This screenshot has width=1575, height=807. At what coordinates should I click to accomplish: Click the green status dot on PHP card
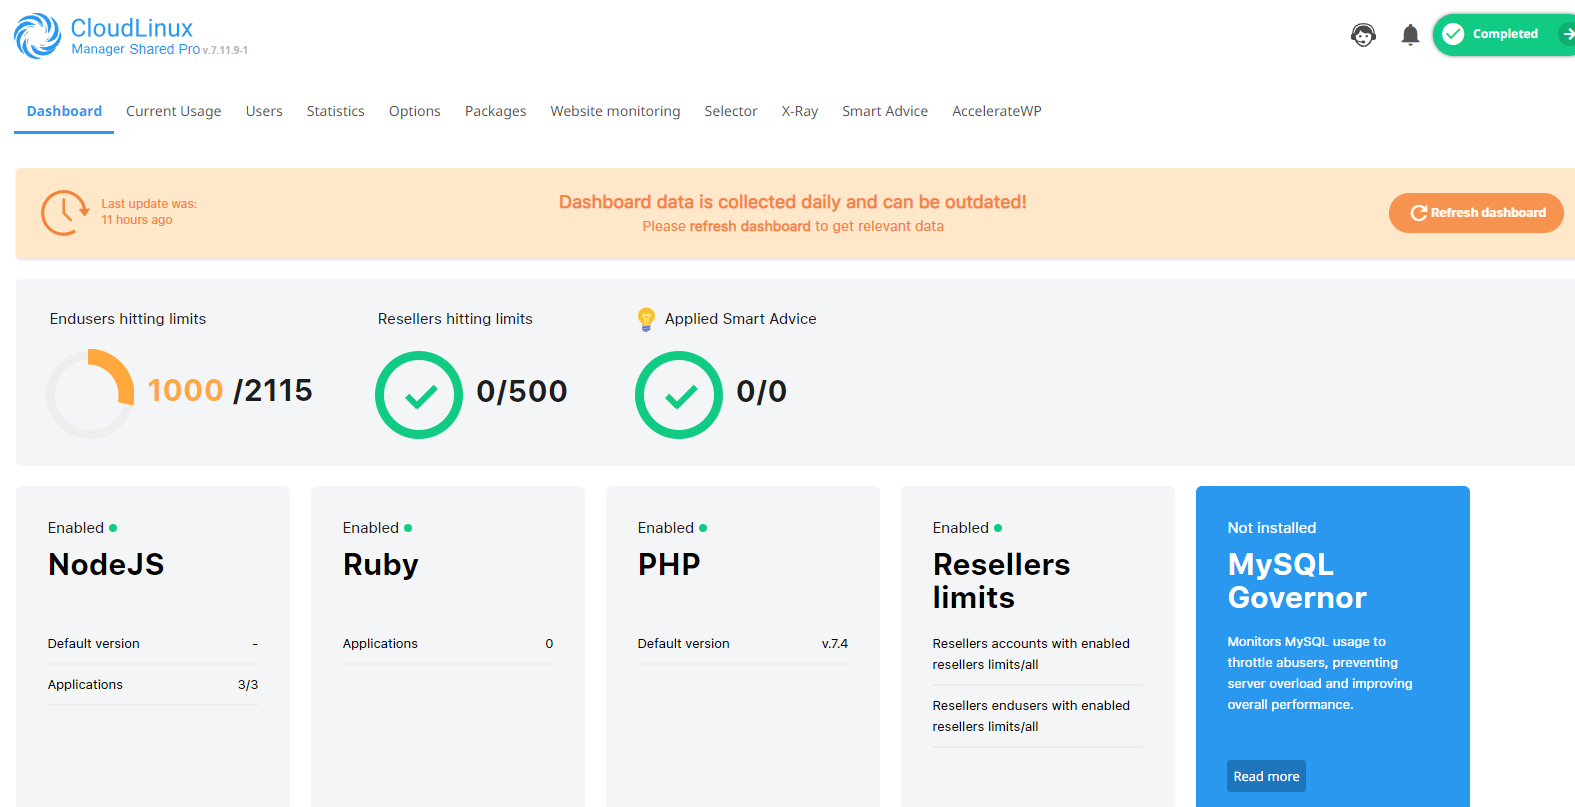click(x=703, y=528)
